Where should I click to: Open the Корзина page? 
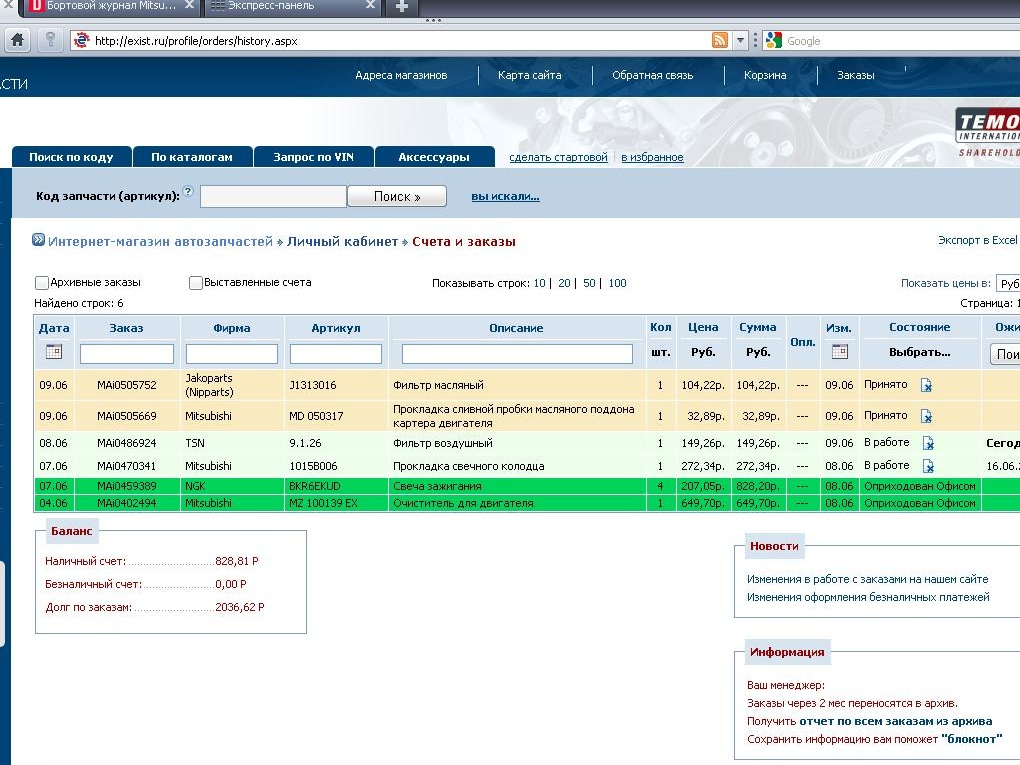[765, 75]
